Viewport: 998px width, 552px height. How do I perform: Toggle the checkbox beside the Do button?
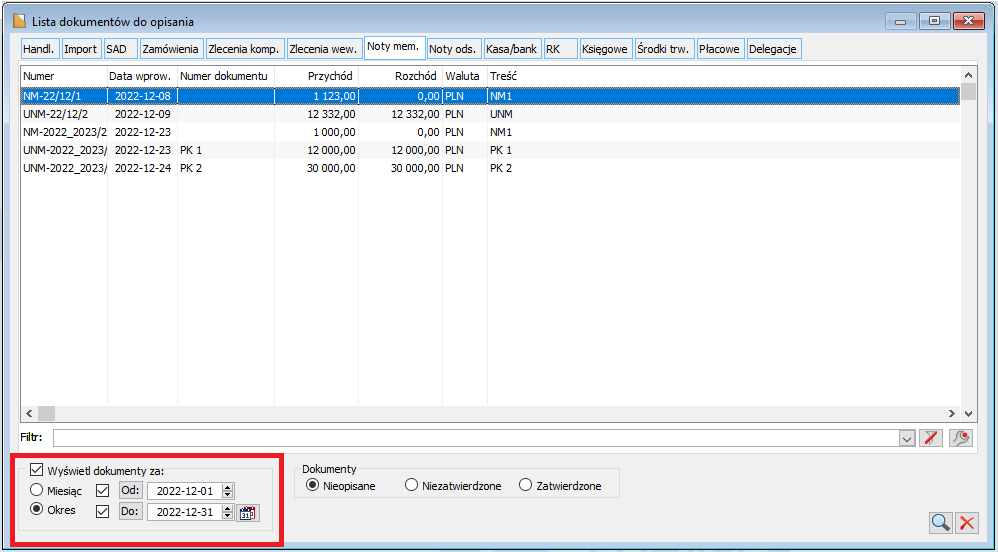click(102, 511)
